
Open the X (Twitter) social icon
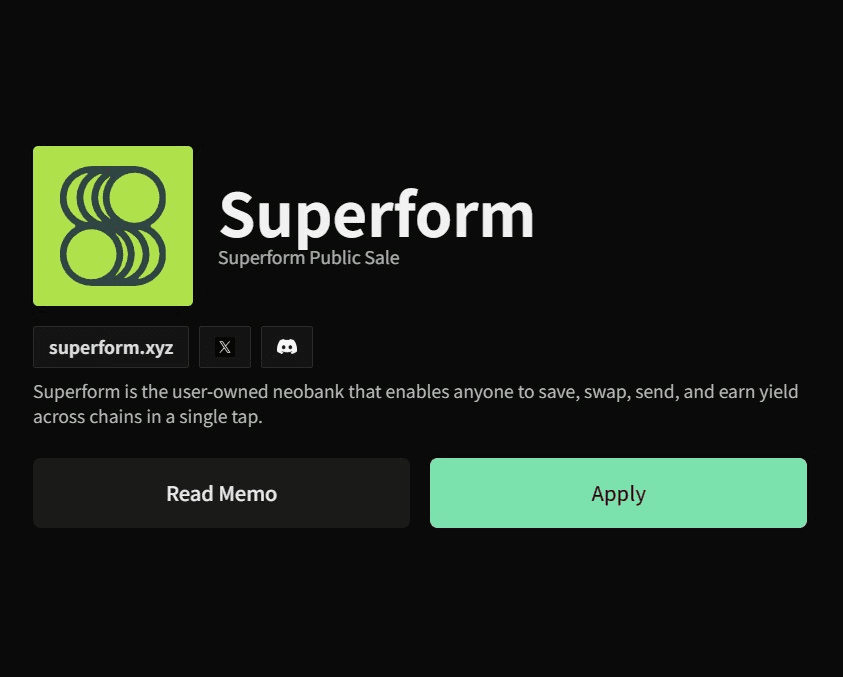(x=225, y=347)
